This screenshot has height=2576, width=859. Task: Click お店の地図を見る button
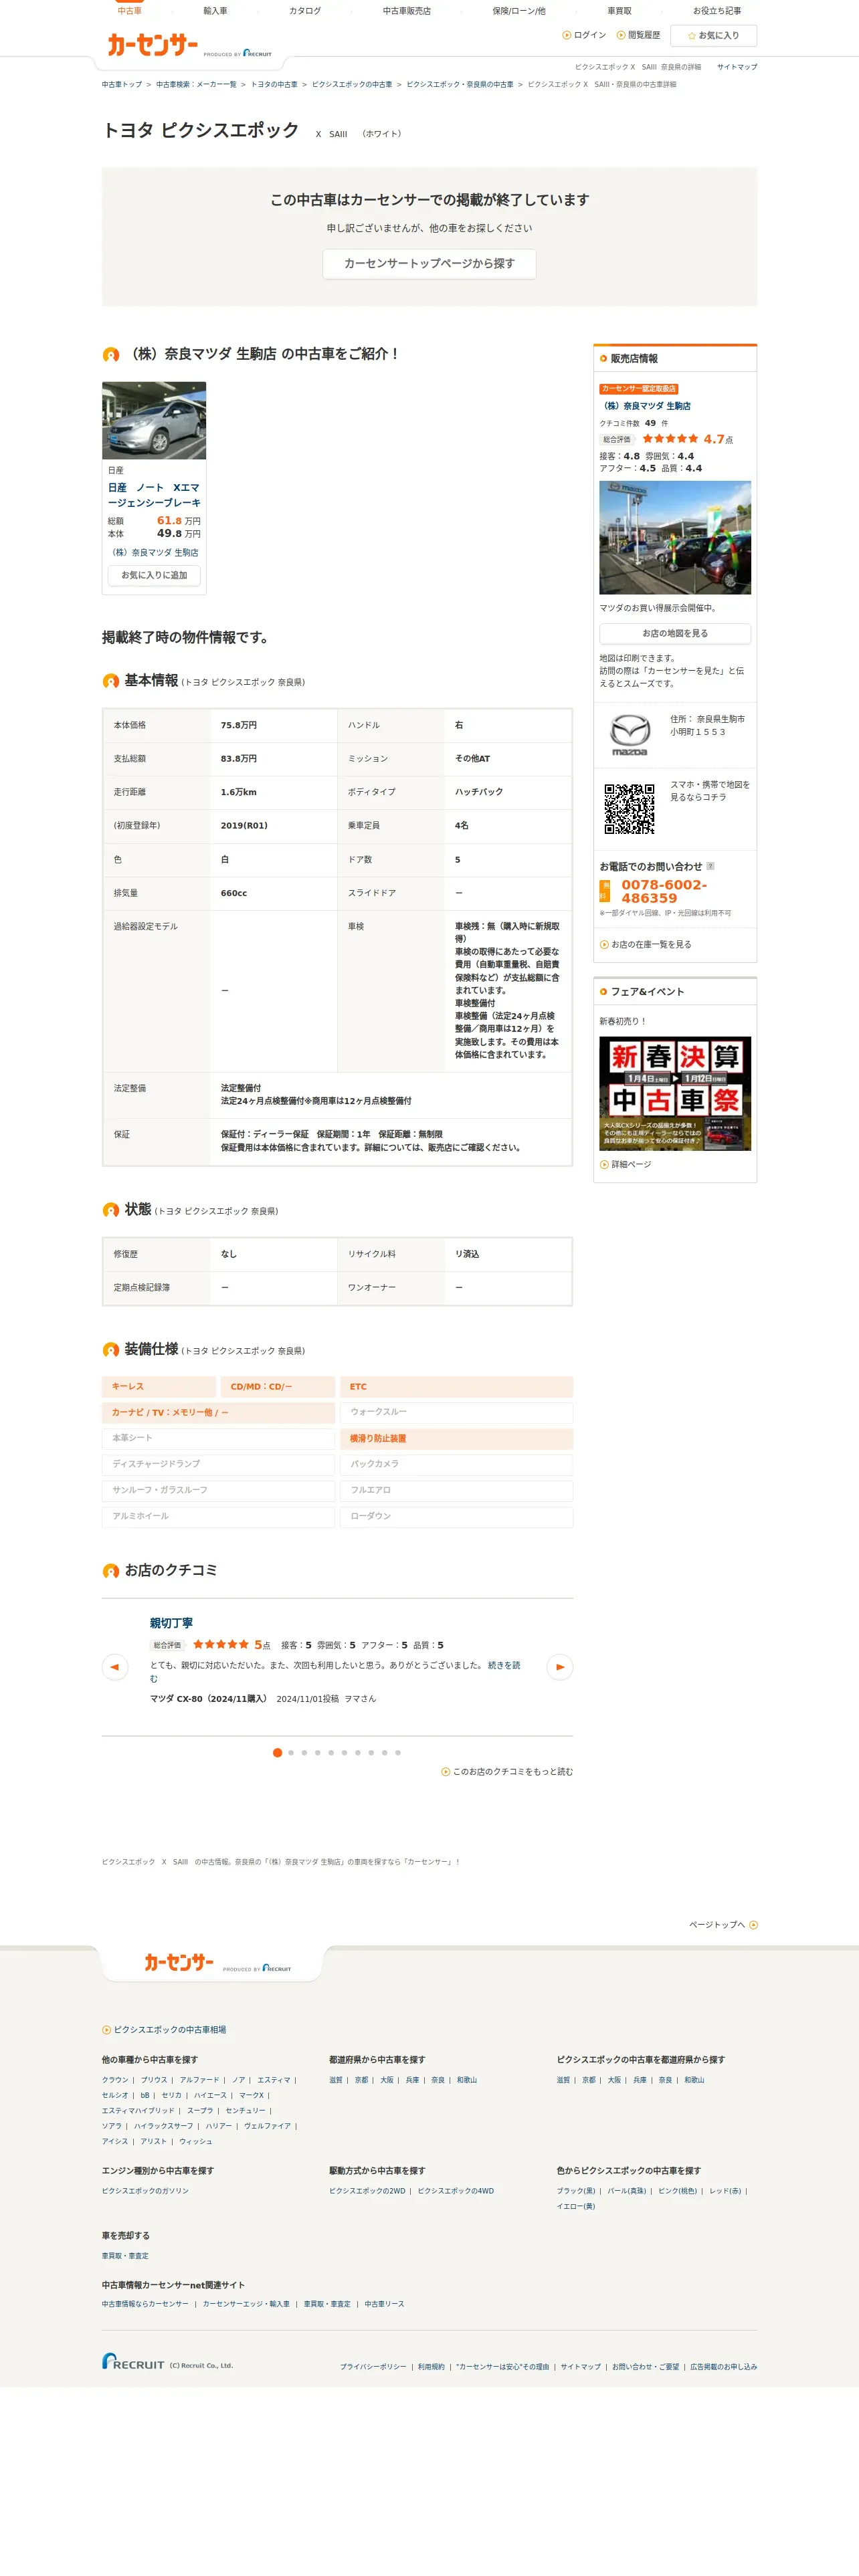pos(675,633)
